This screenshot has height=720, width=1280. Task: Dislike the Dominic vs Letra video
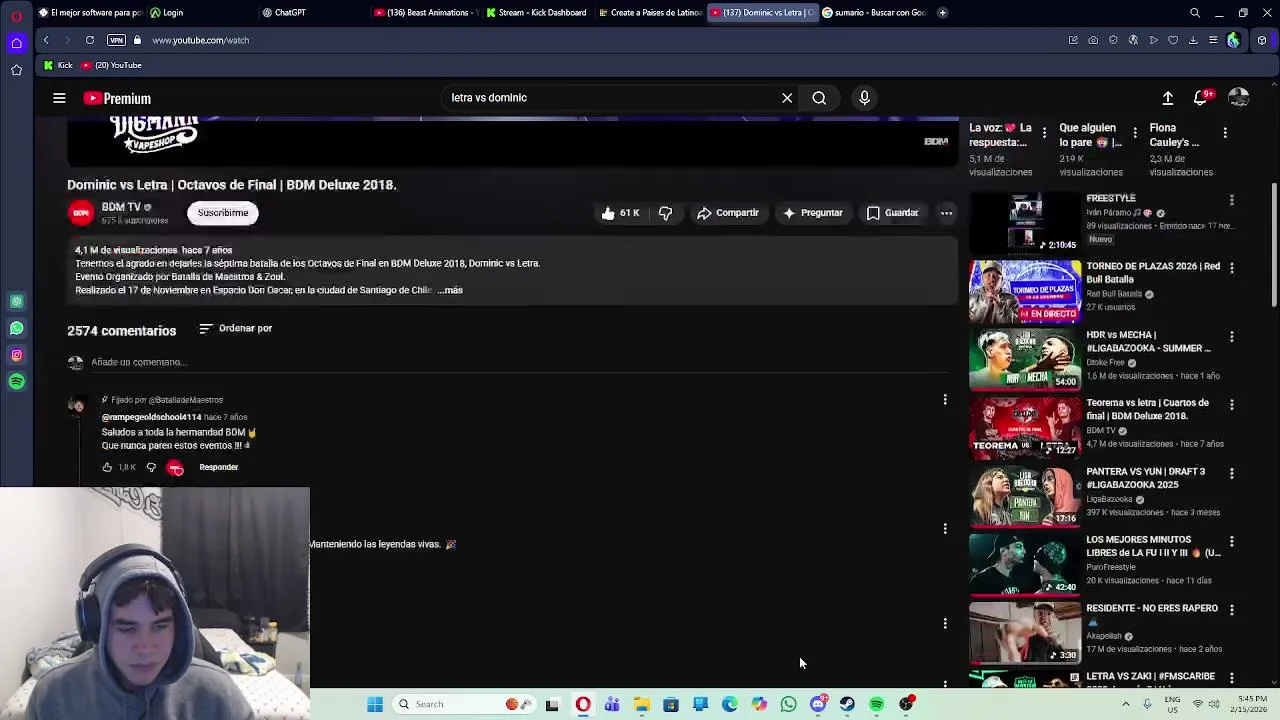pyautogui.click(x=665, y=213)
